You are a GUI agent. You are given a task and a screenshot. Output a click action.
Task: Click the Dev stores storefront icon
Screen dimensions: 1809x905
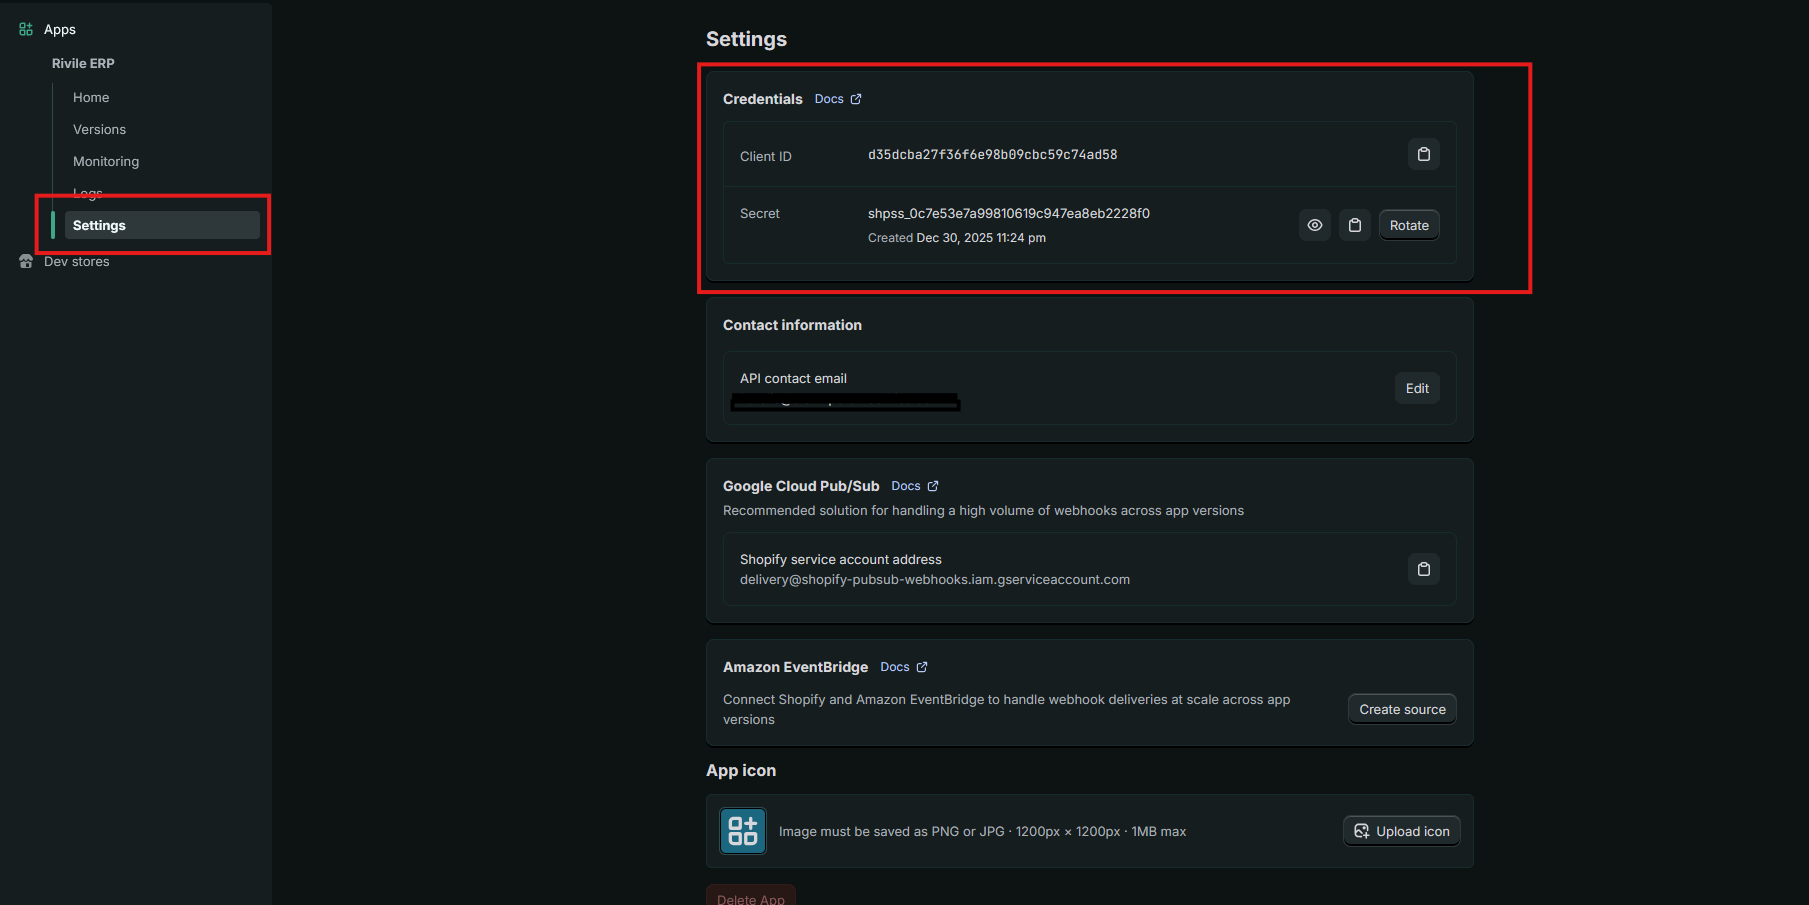pos(26,262)
